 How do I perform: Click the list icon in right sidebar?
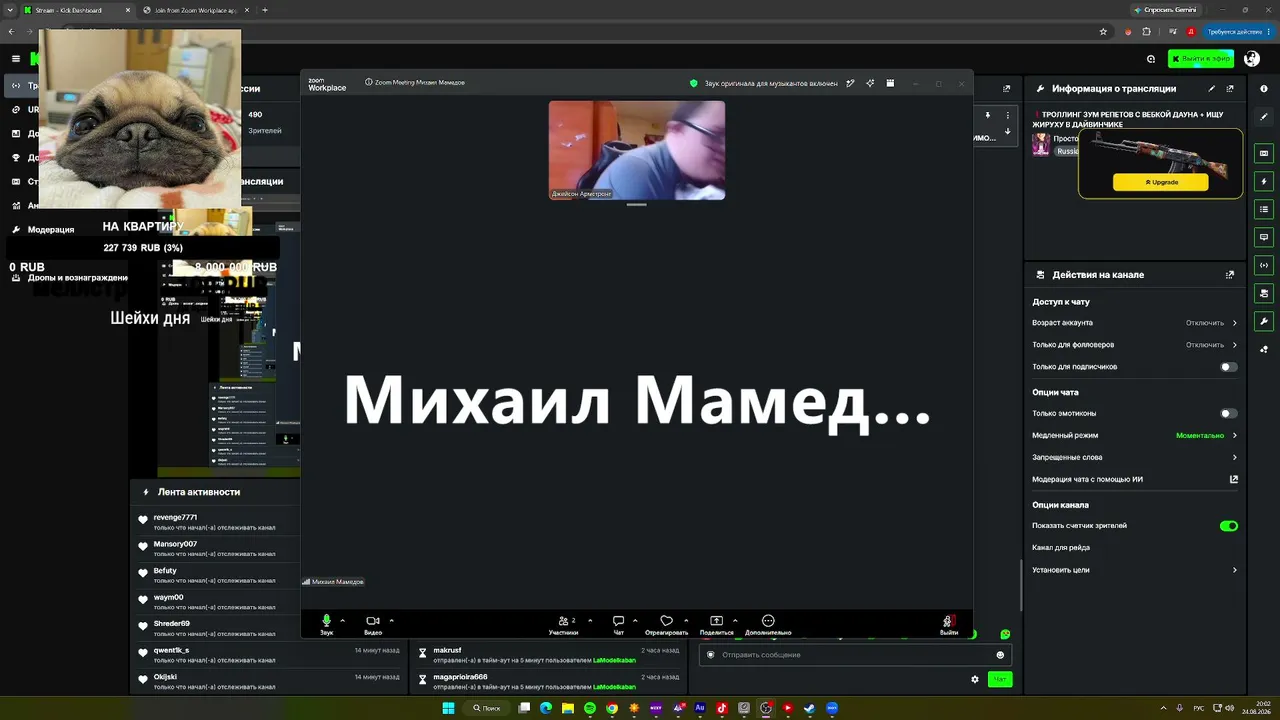[x=1264, y=209]
